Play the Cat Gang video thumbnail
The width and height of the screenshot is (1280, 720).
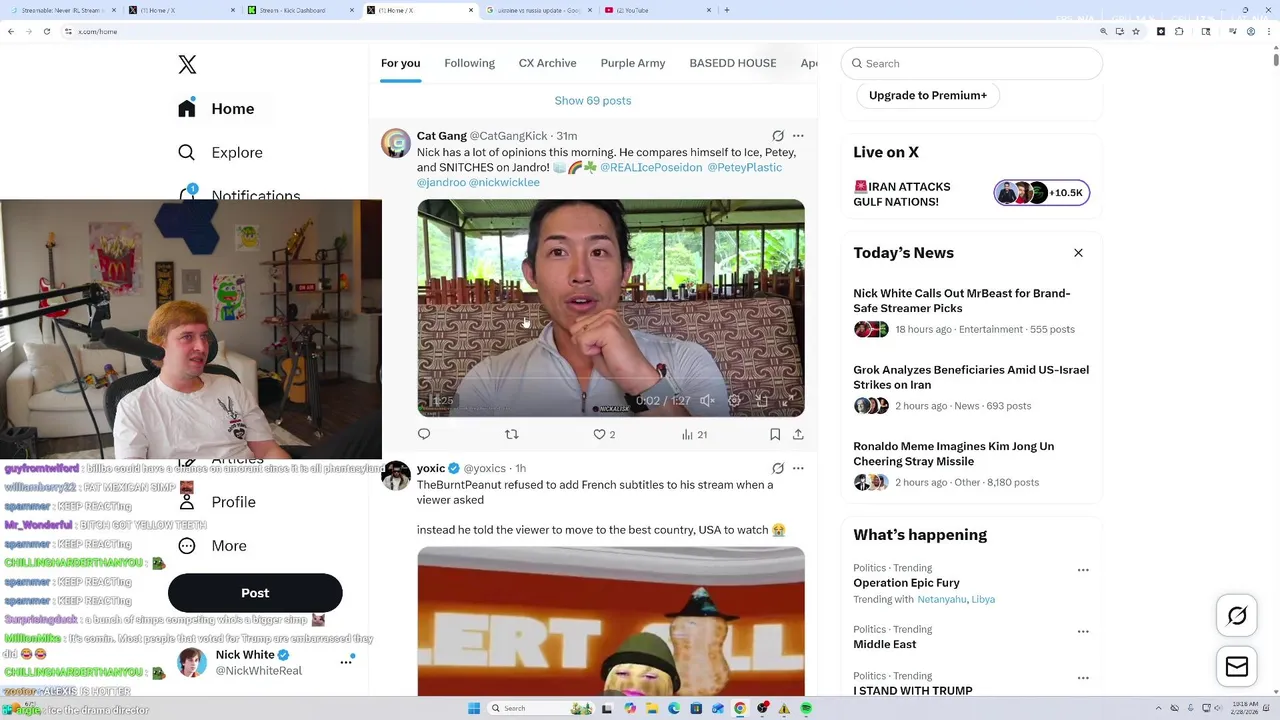tap(611, 308)
